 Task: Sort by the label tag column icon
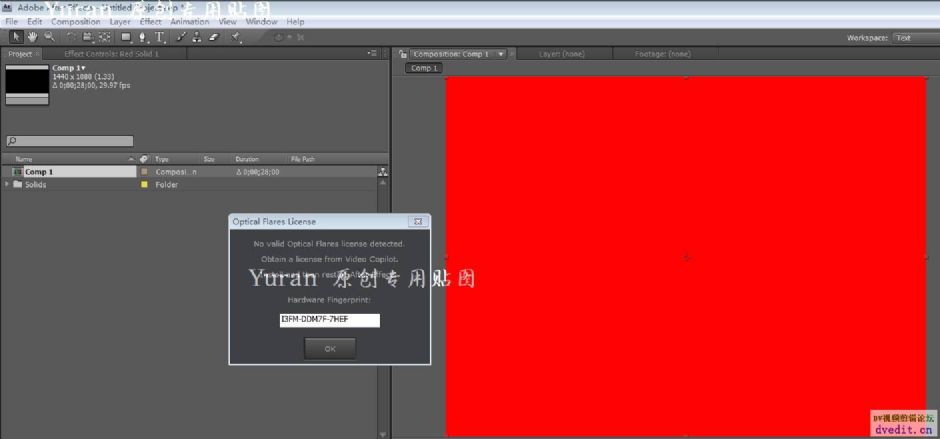coord(144,160)
